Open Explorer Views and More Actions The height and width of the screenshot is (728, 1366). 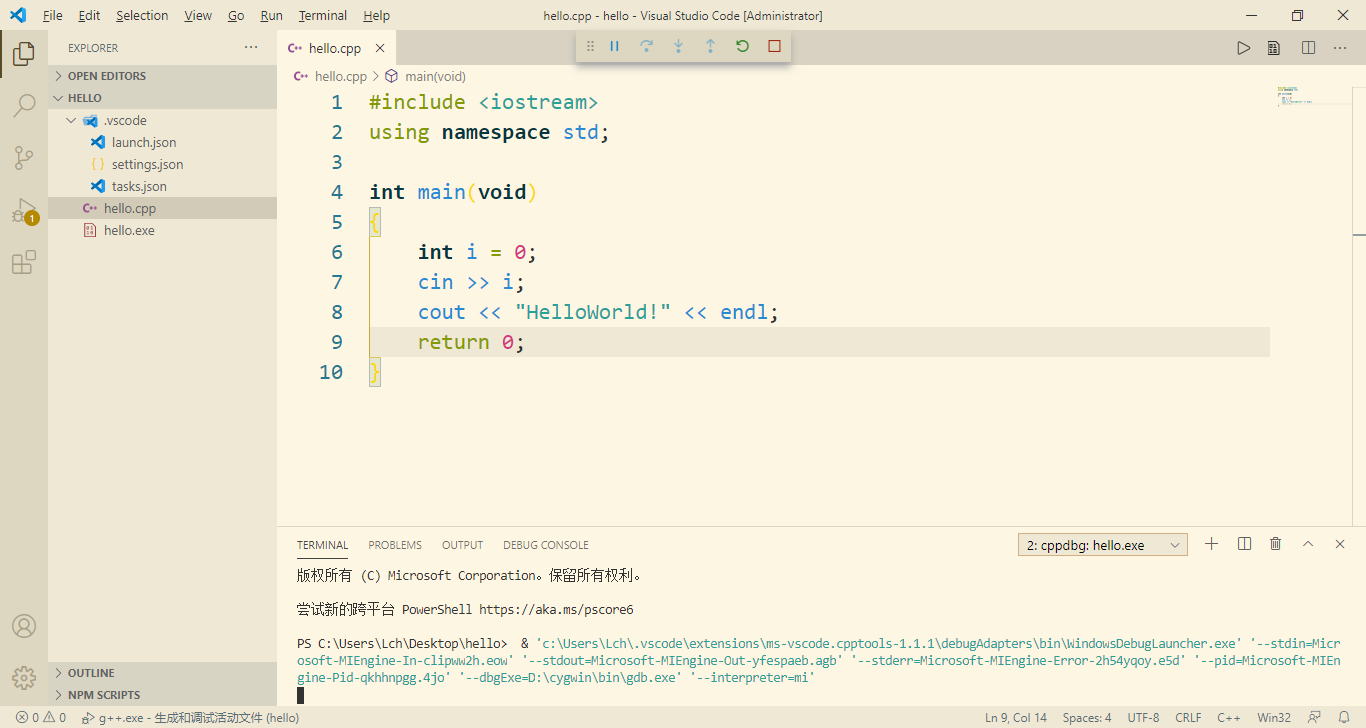tap(251, 48)
